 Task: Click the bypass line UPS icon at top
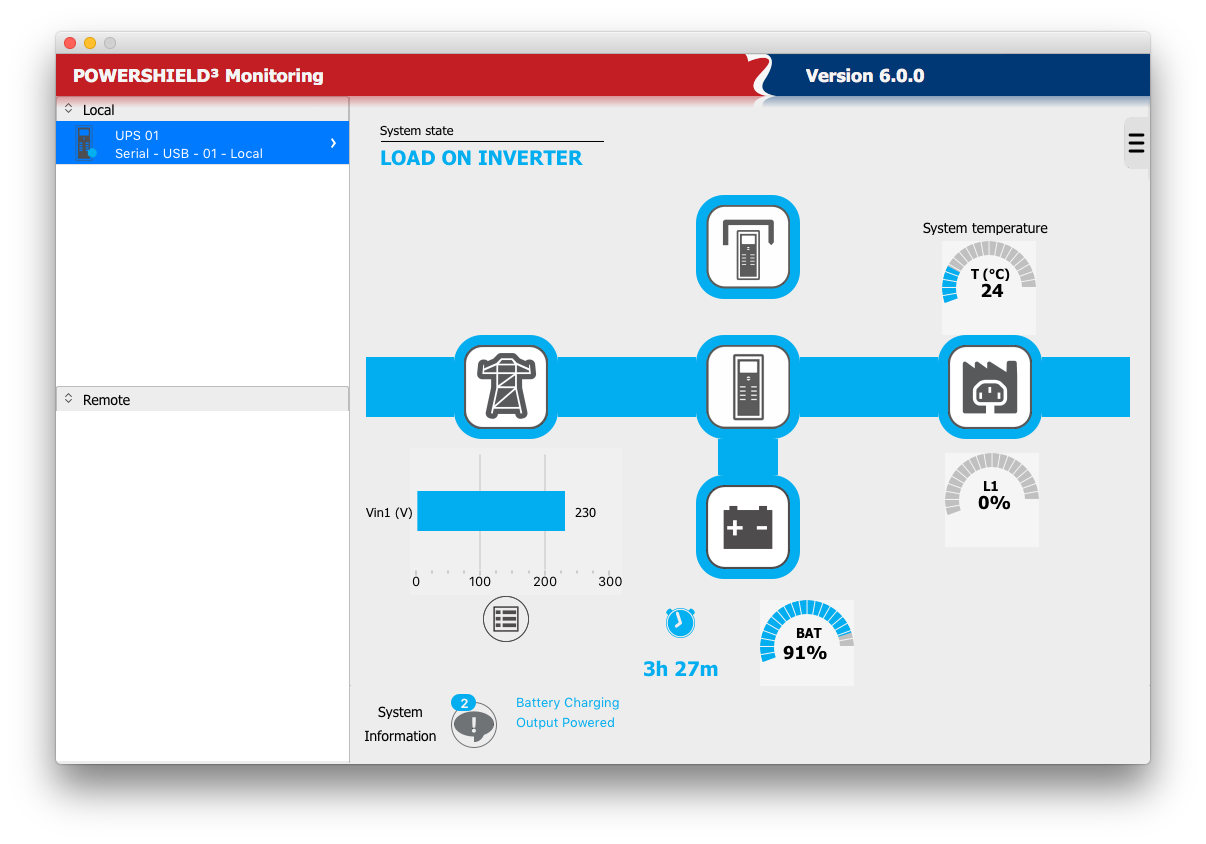747,246
